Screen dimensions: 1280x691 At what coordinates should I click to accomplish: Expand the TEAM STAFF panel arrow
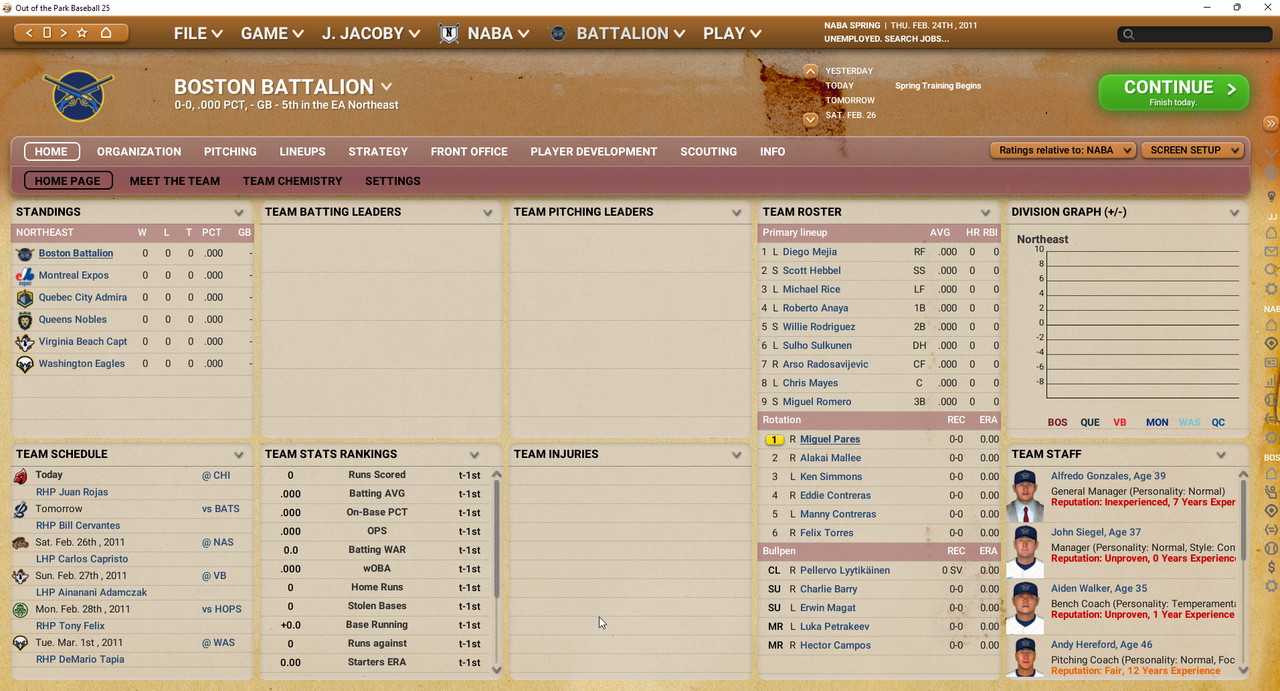click(x=1221, y=454)
